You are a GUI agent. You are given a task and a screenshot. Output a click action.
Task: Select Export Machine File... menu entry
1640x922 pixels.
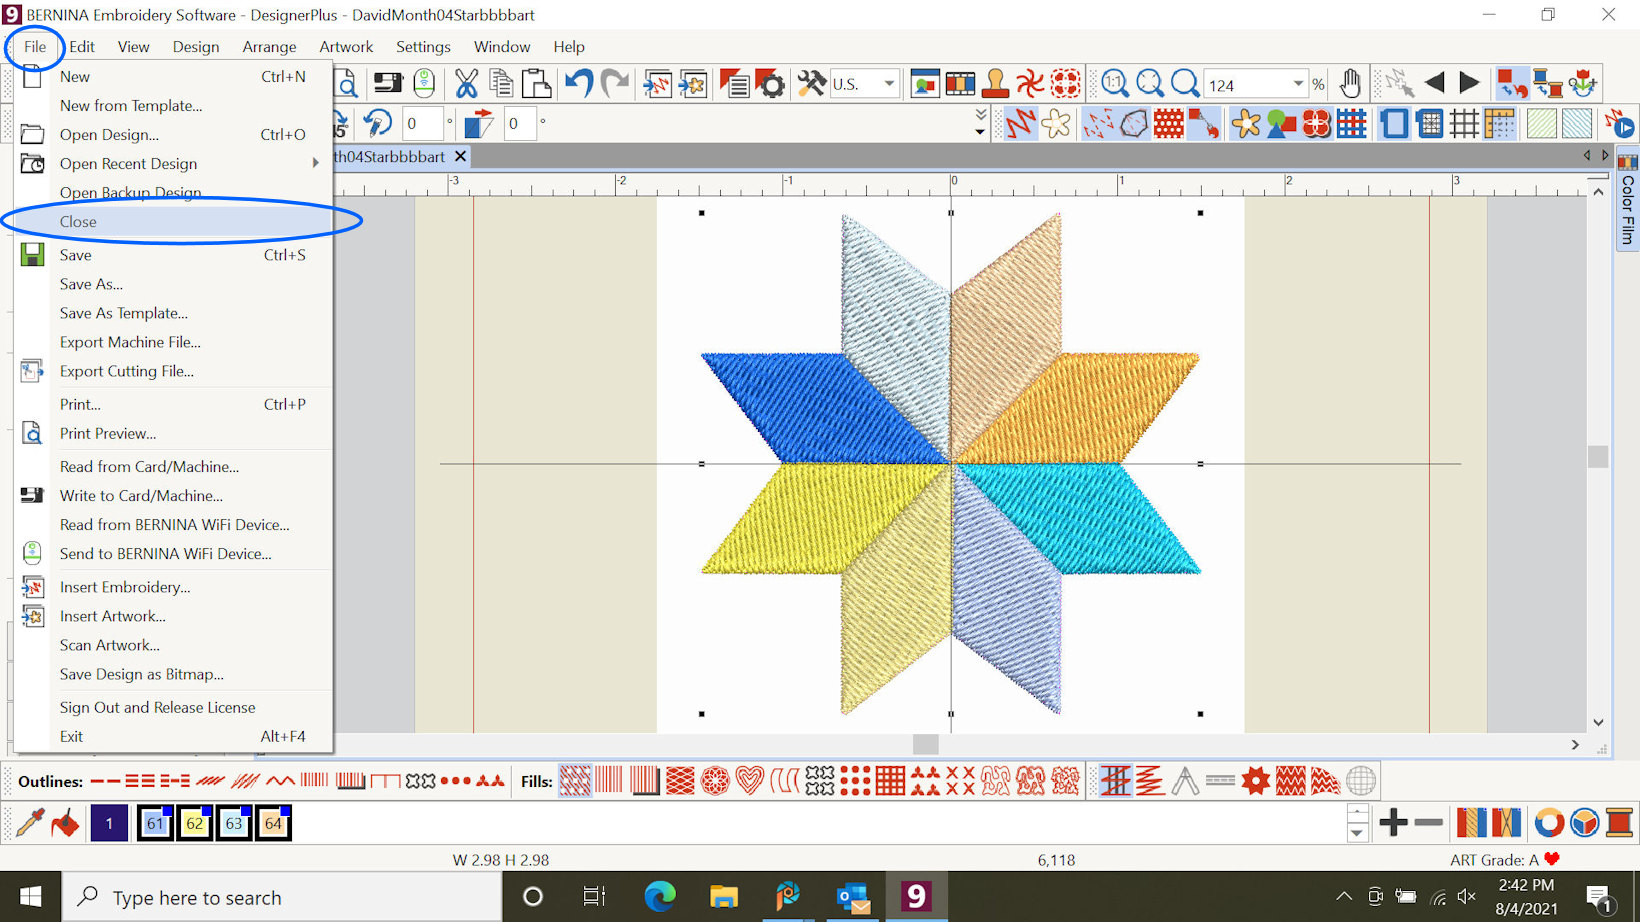[173, 342]
